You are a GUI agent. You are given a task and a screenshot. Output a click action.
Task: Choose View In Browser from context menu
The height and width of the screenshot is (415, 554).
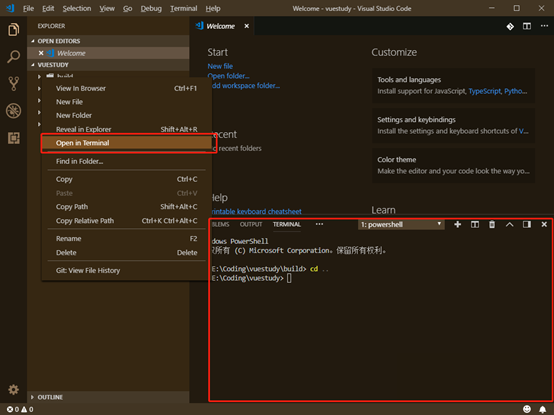coord(126,88)
